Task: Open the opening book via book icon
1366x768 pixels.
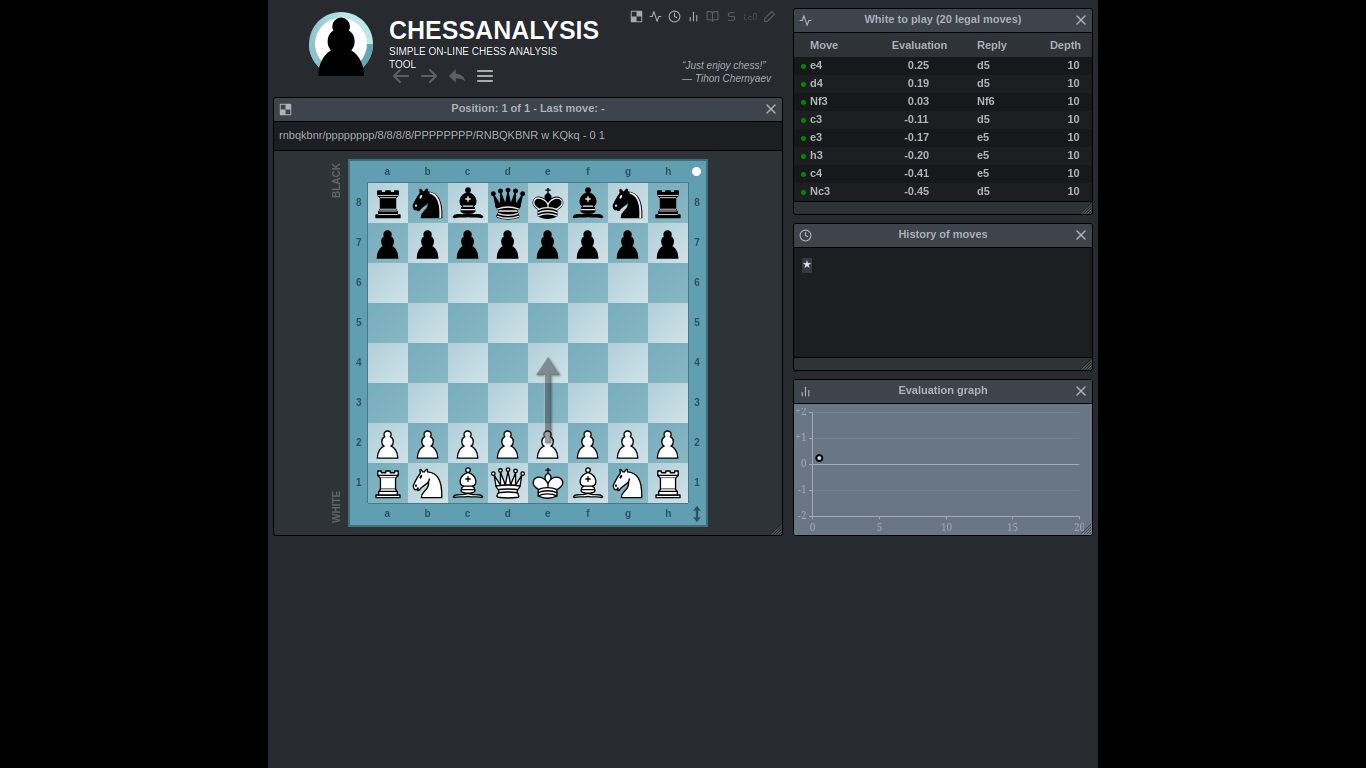Action: click(x=712, y=17)
